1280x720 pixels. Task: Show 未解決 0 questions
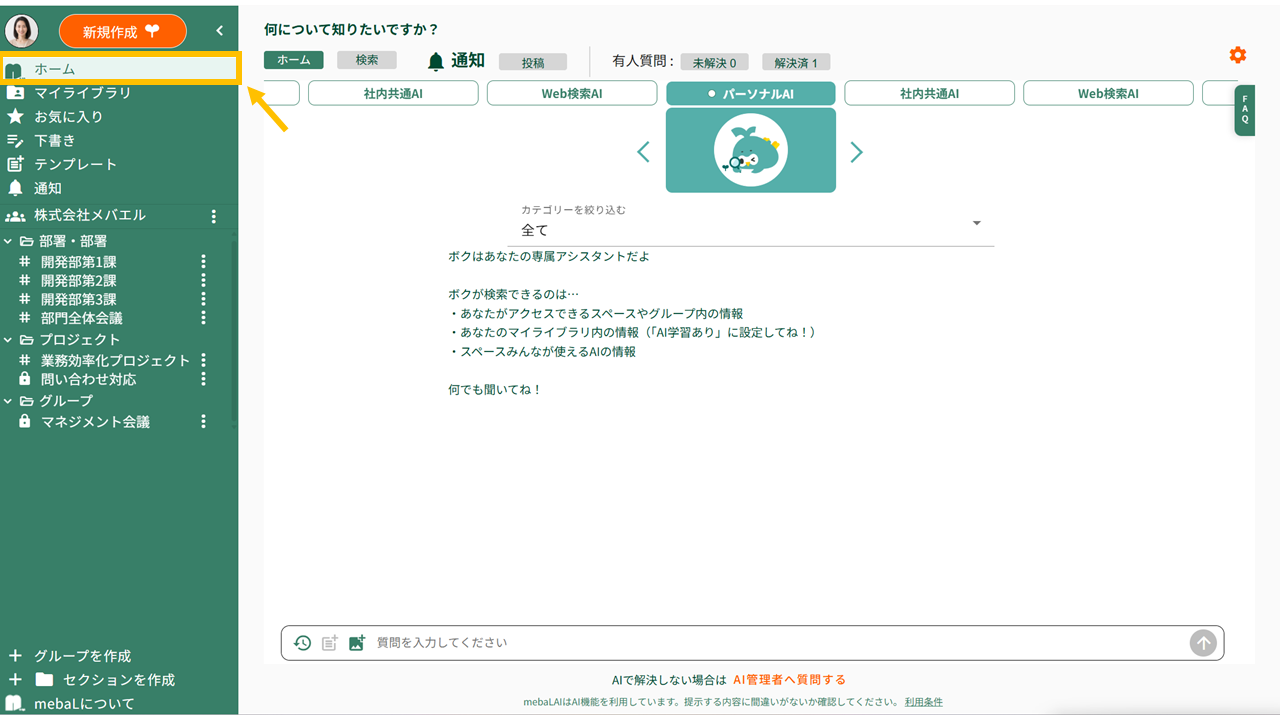click(715, 62)
